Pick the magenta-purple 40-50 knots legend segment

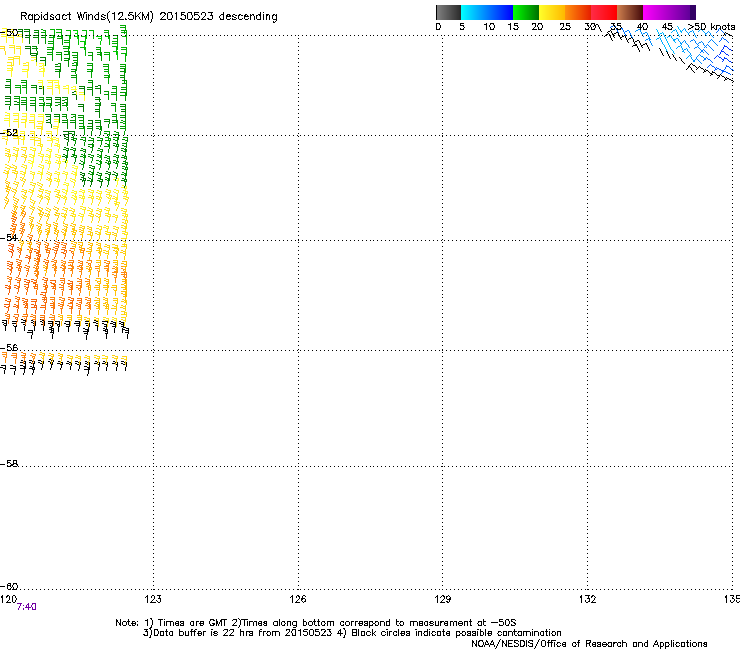669,12
